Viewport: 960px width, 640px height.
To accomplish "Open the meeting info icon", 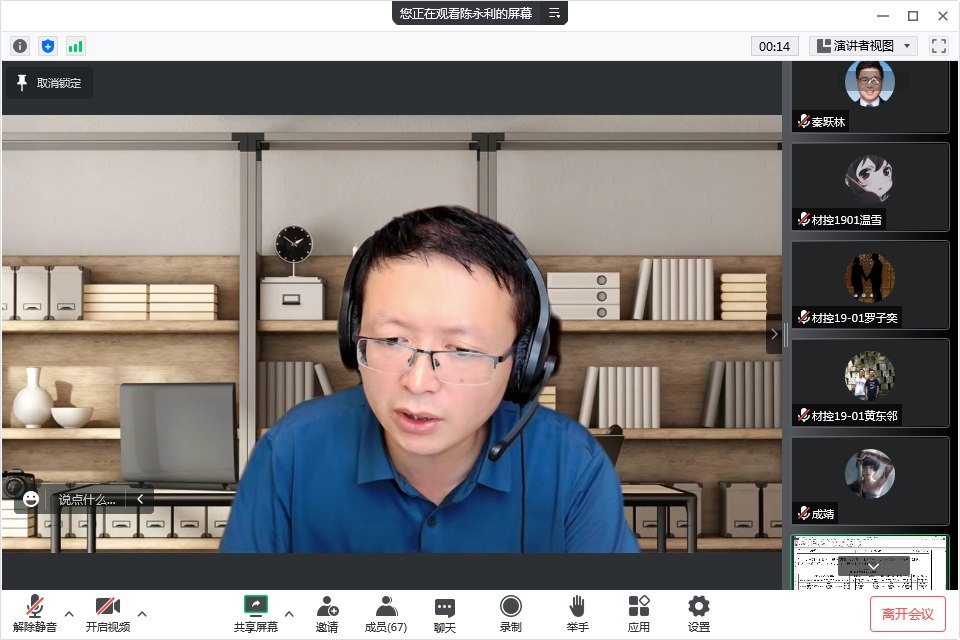I will 20,46.
